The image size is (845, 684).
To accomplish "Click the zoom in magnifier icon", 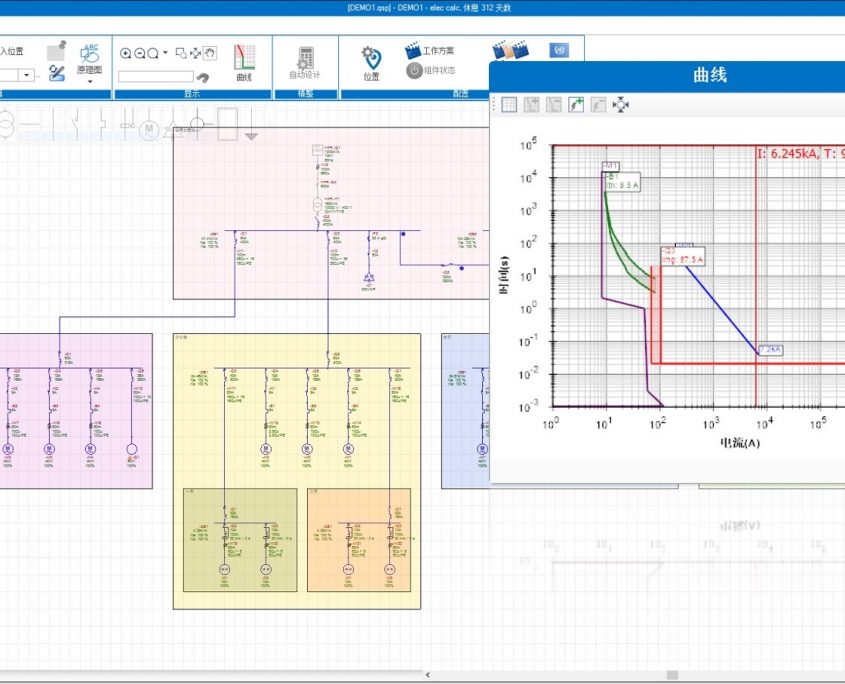I will [x=125, y=53].
